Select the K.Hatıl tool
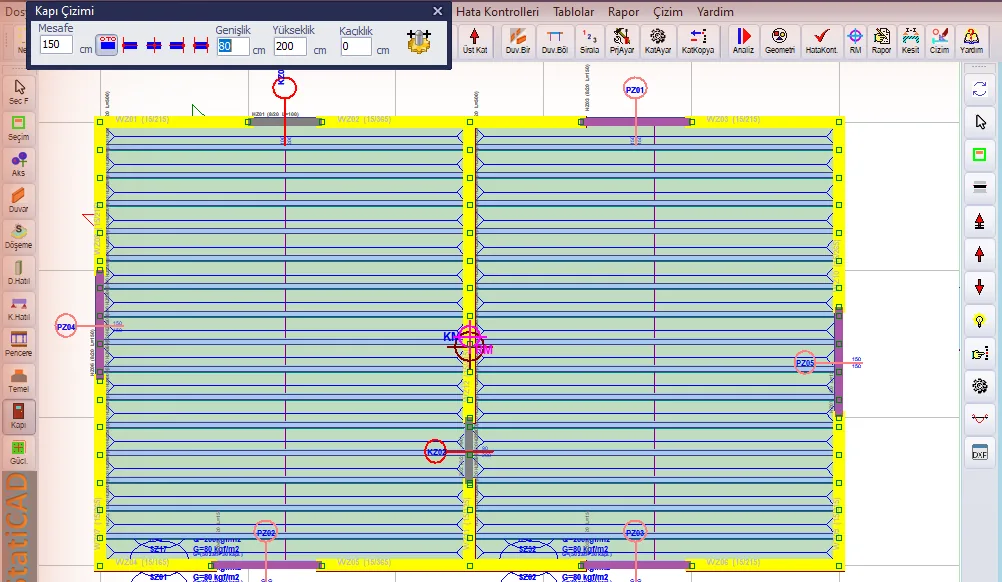The image size is (1002, 582). [x=19, y=308]
